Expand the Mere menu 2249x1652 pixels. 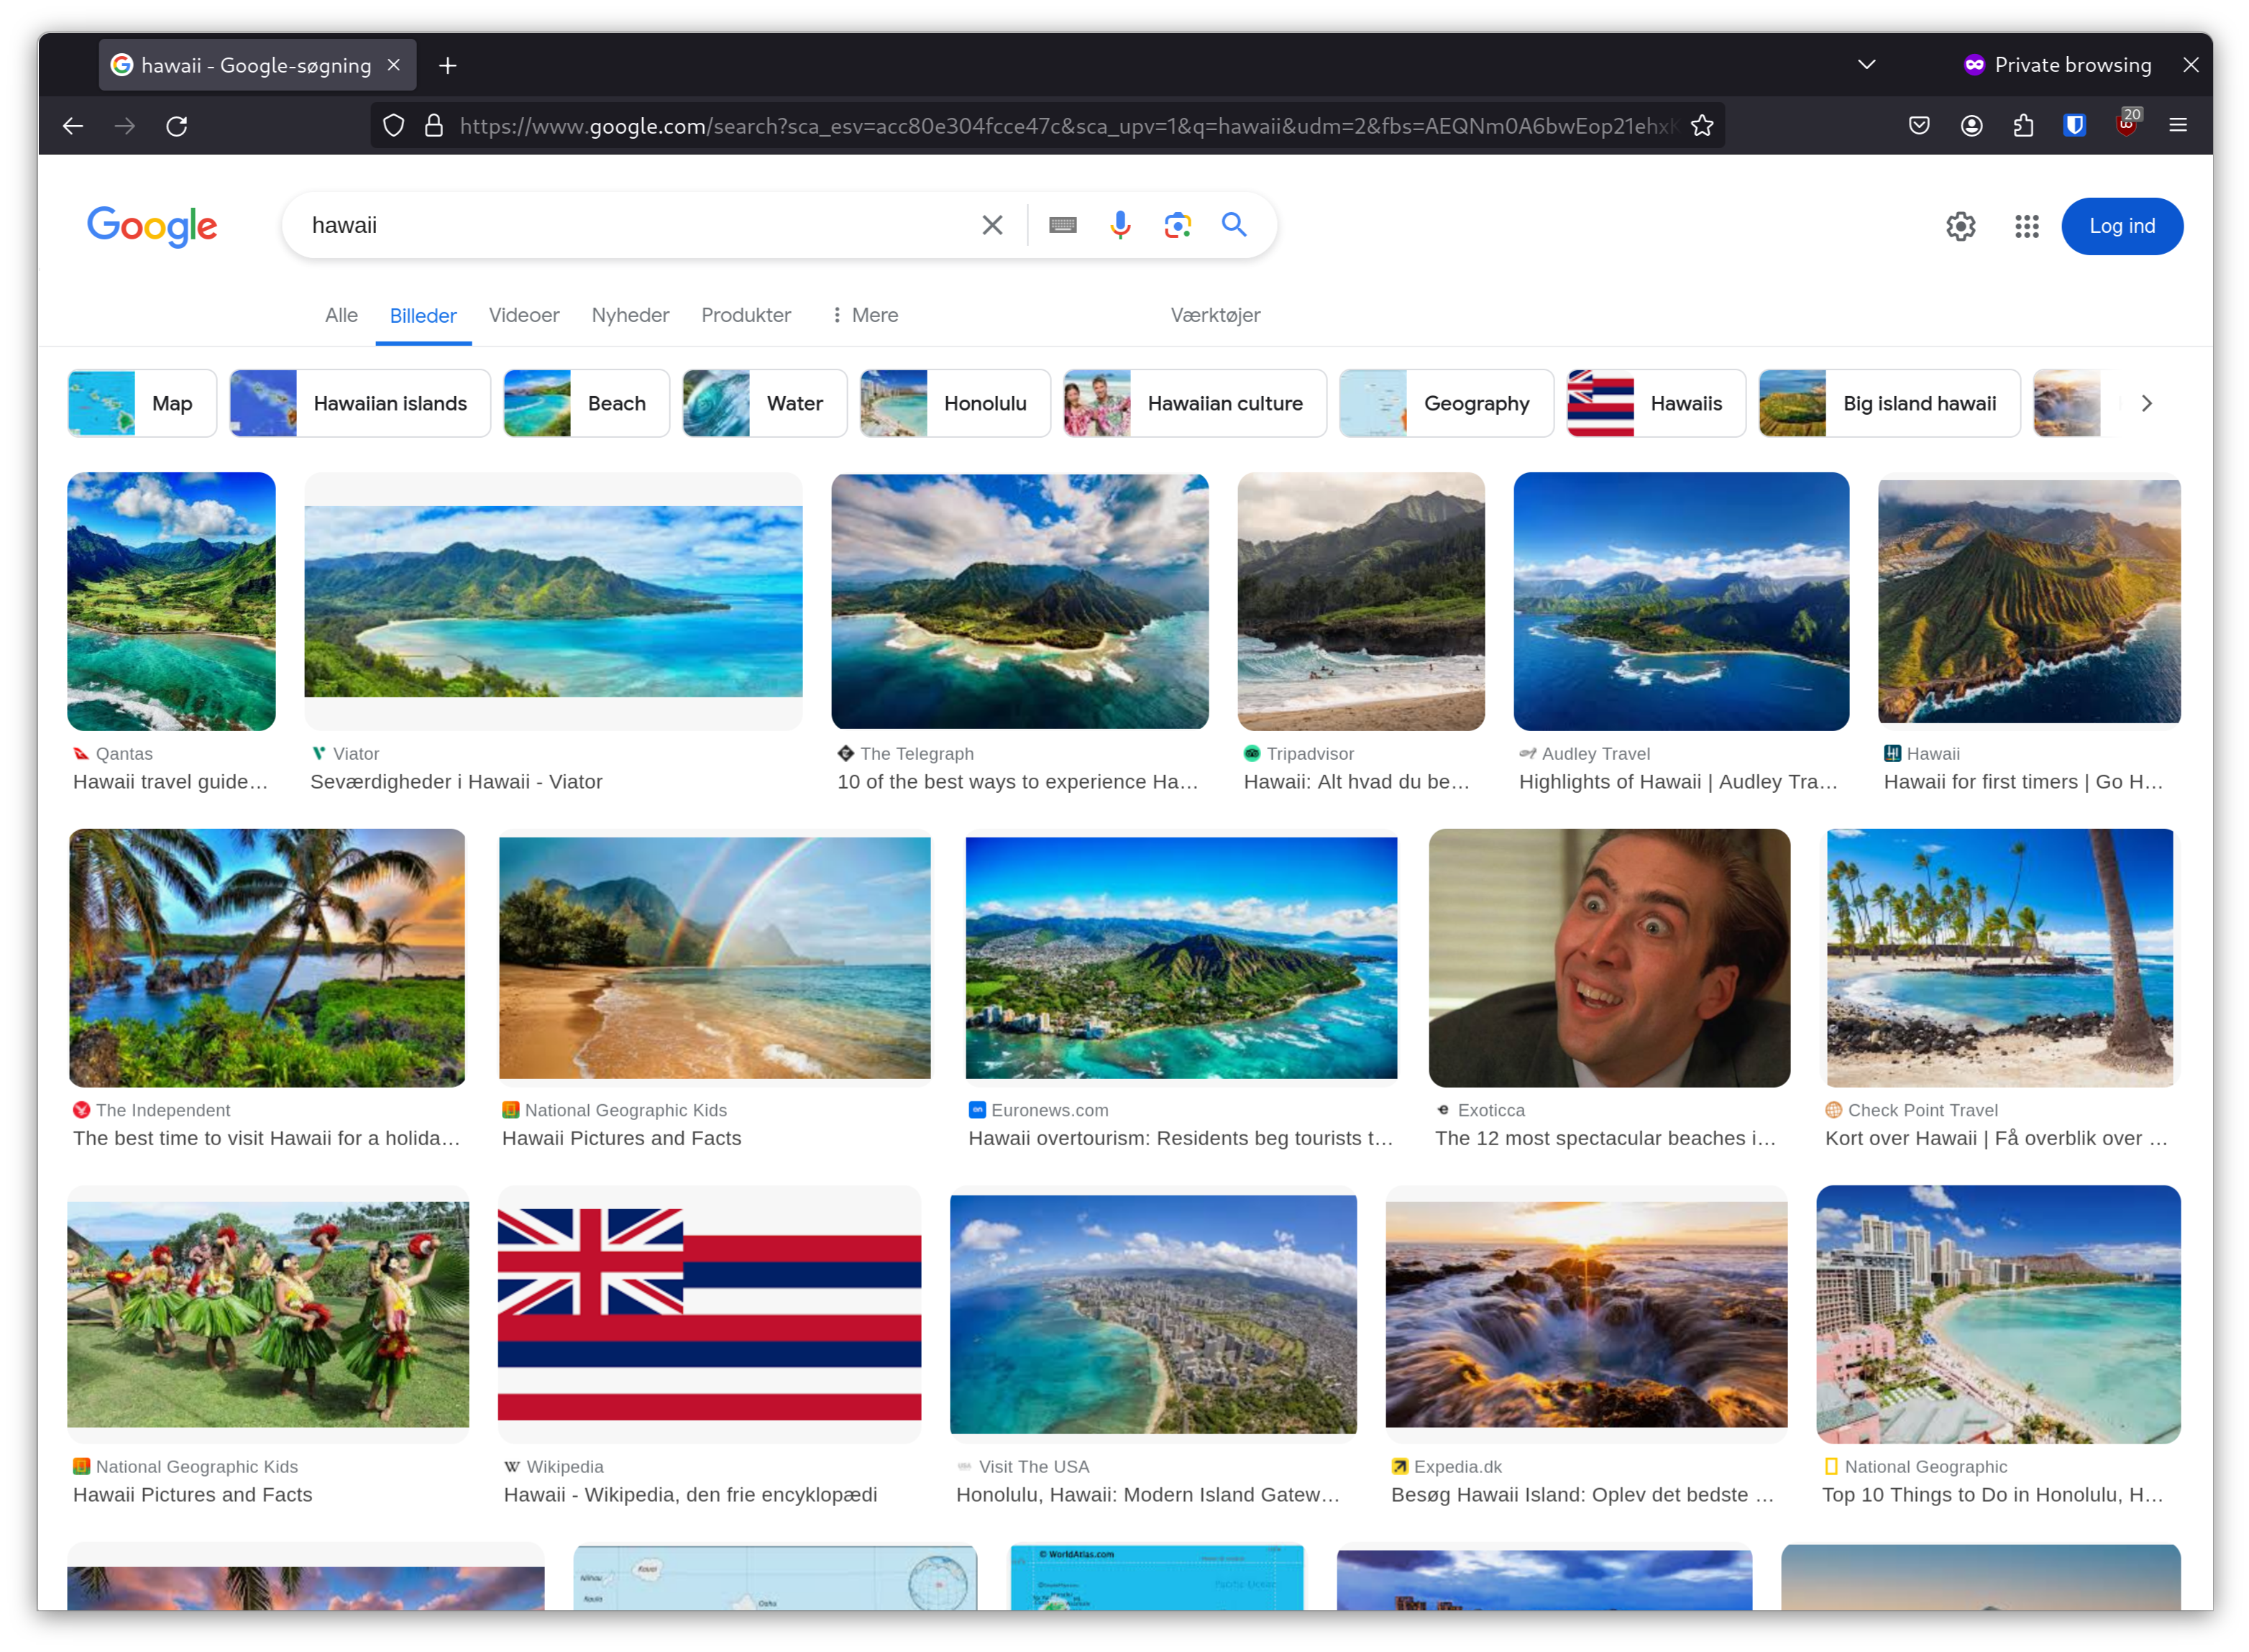pyautogui.click(x=865, y=315)
